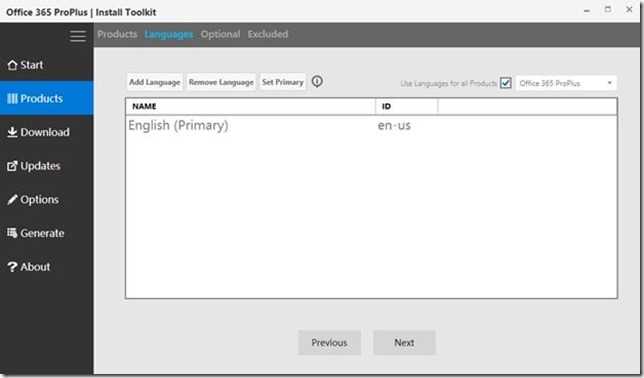The image size is (644, 378).
Task: Open the Updates section
Action: tap(46, 166)
